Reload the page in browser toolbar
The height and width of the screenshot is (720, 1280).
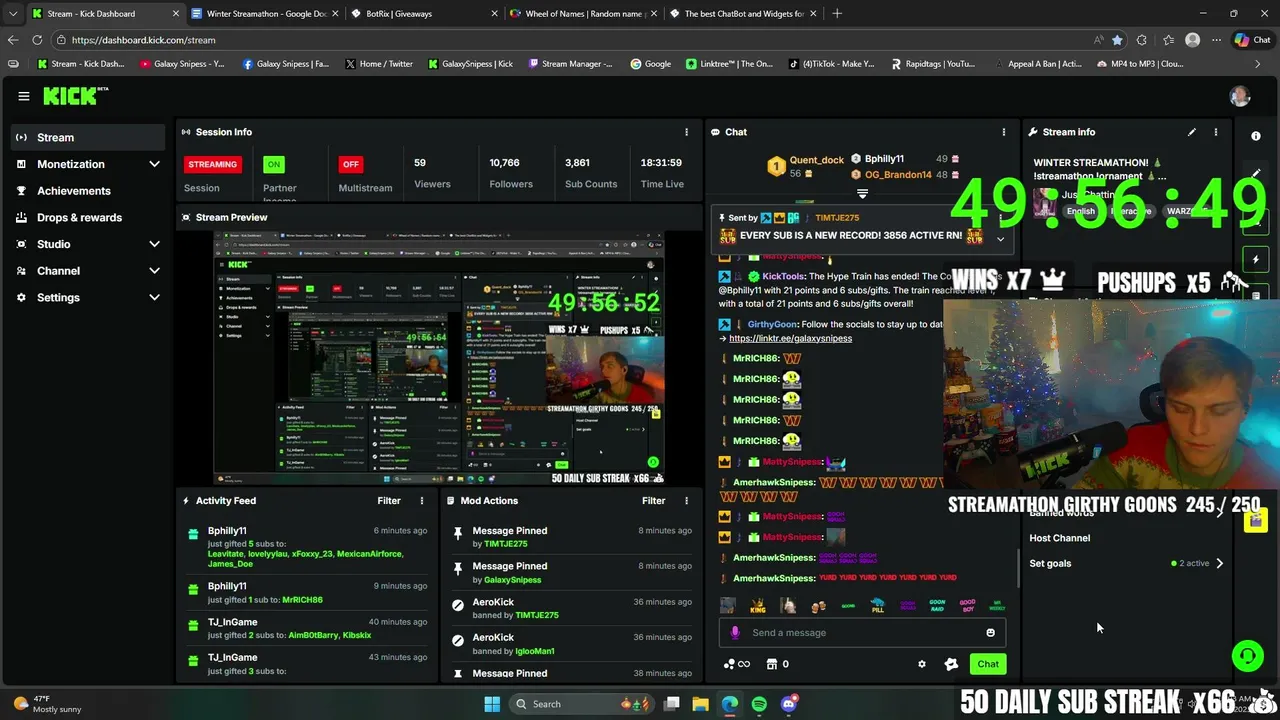tap(37, 40)
